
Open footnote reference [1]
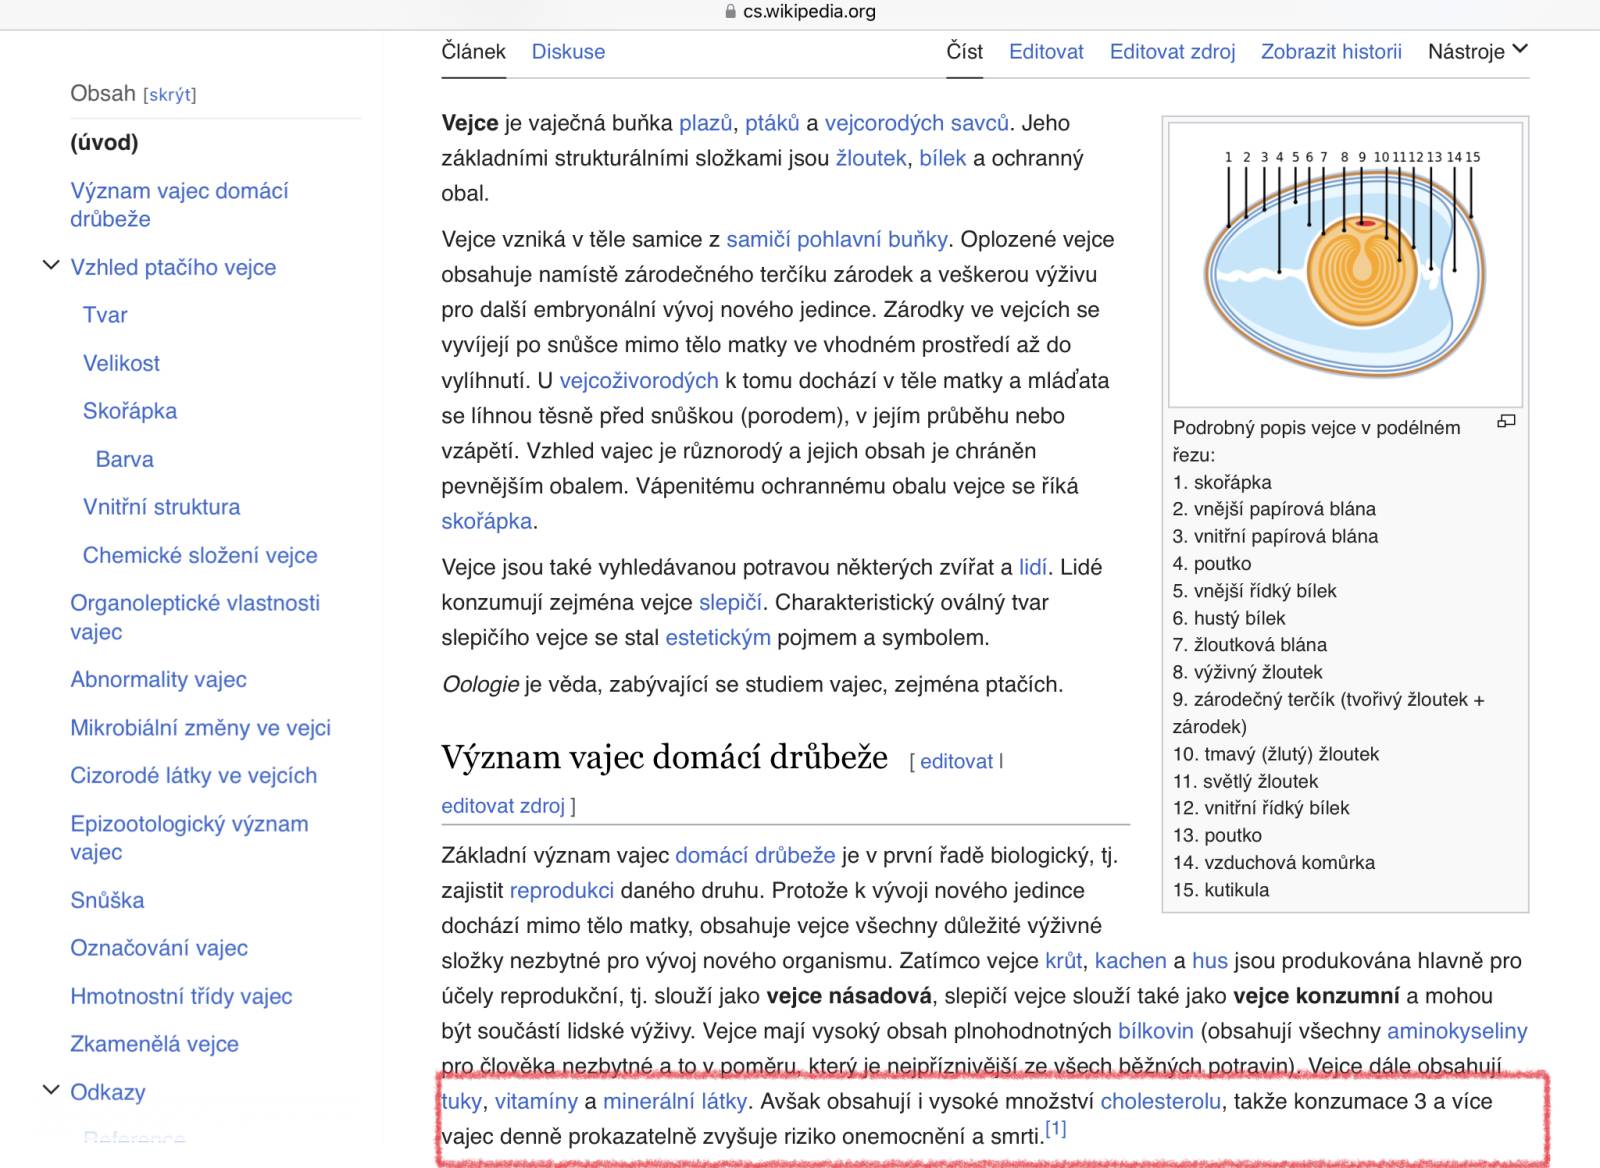[x=1056, y=1129]
